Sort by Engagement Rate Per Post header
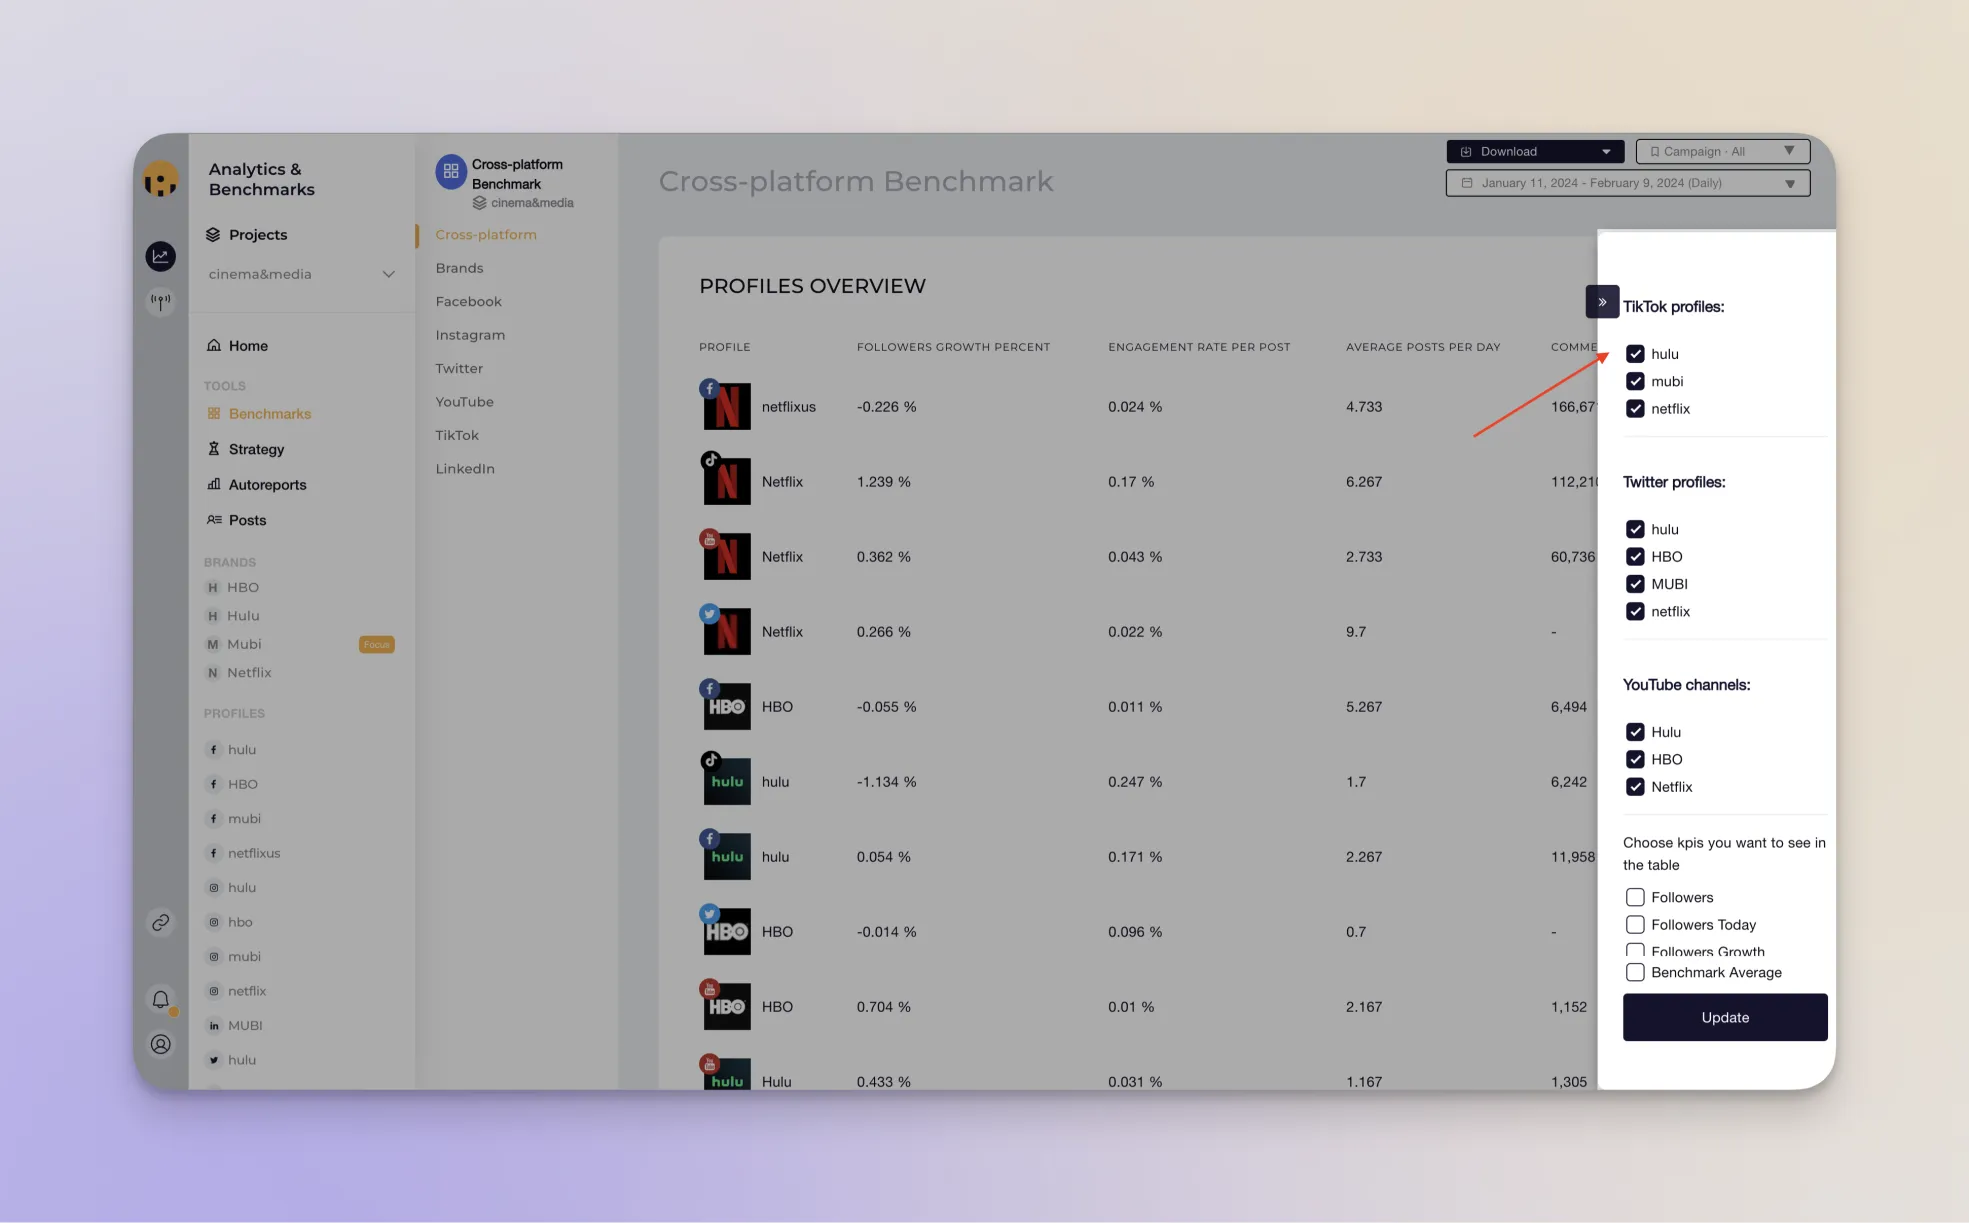 pos(1199,347)
